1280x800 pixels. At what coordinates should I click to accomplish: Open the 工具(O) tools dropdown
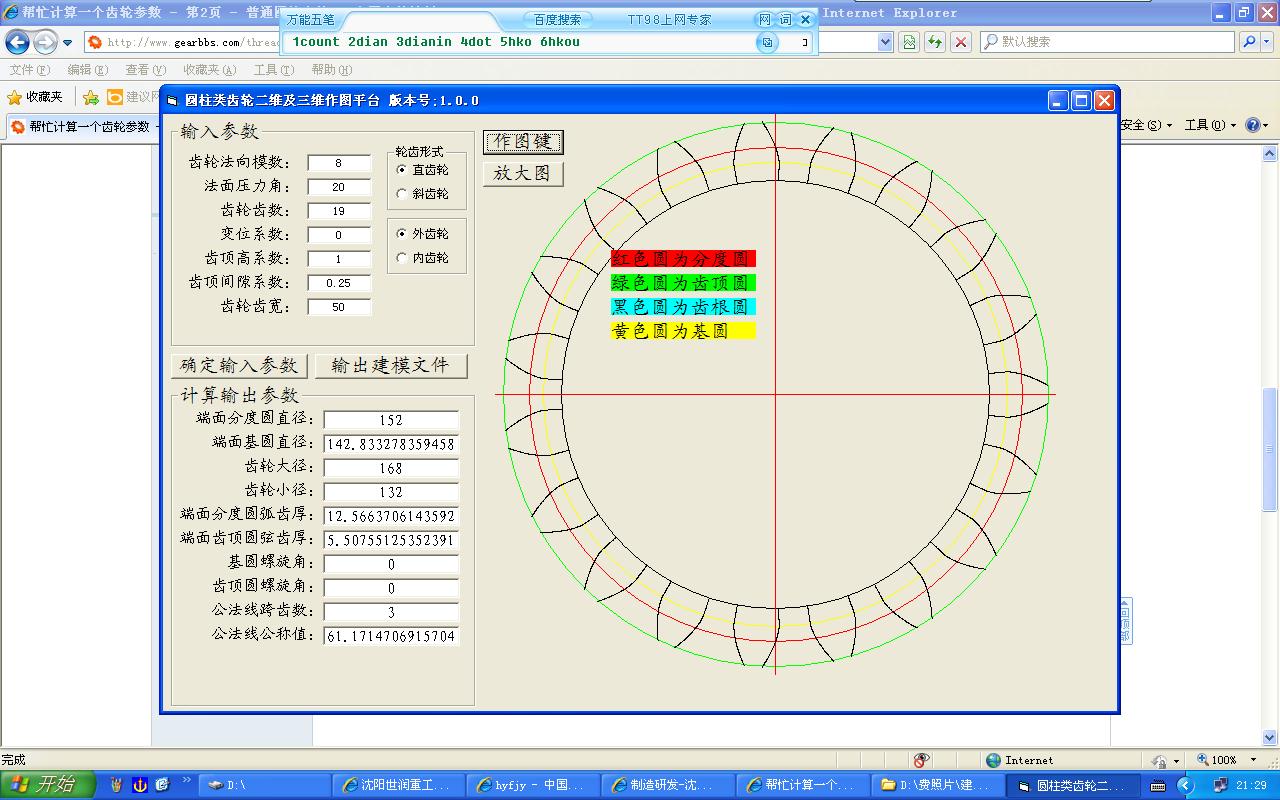(x=1210, y=125)
